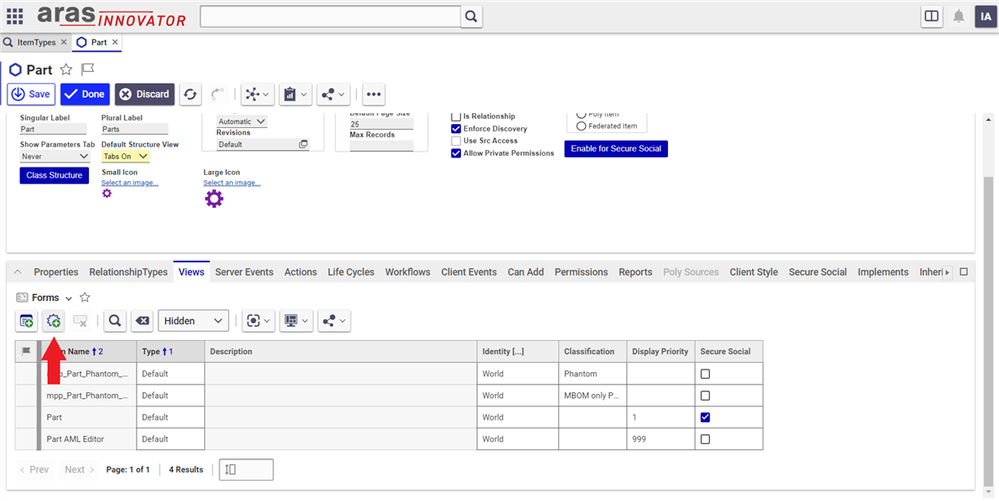The image size is (999, 501).
Task: Click the create new form icon
Action: point(27,321)
